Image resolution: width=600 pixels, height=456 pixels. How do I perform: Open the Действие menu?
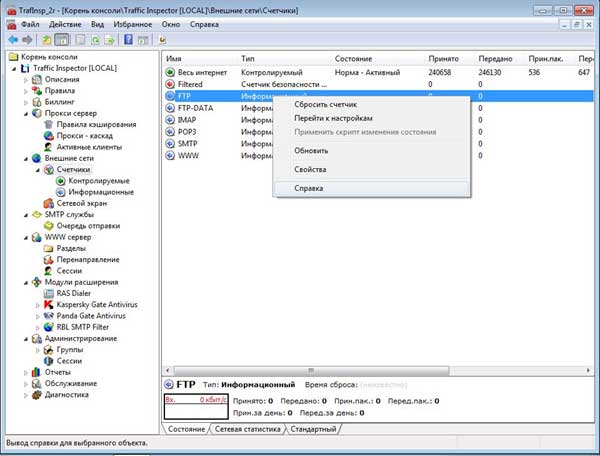coord(65,24)
